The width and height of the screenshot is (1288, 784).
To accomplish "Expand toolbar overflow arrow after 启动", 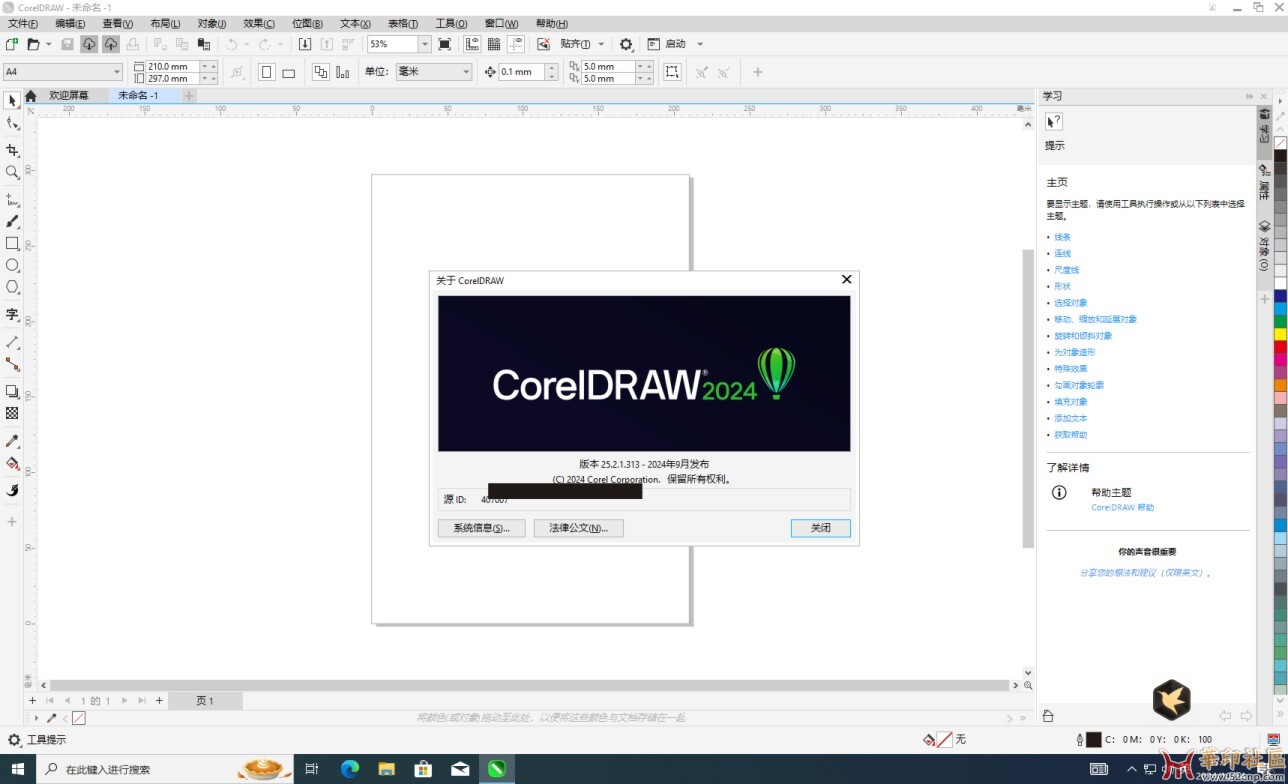I will (x=700, y=44).
